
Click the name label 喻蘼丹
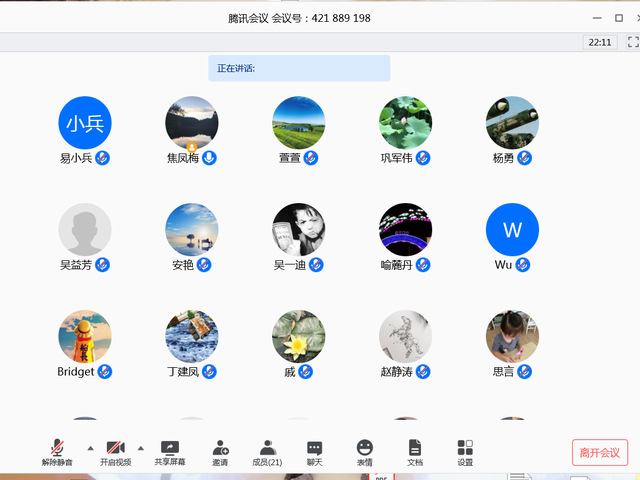click(397, 265)
